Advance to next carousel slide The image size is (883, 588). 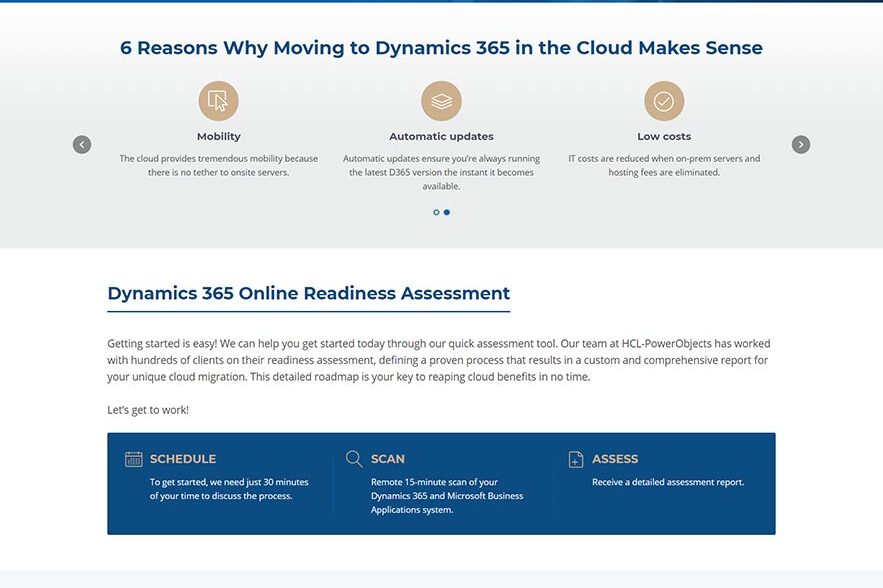click(801, 144)
